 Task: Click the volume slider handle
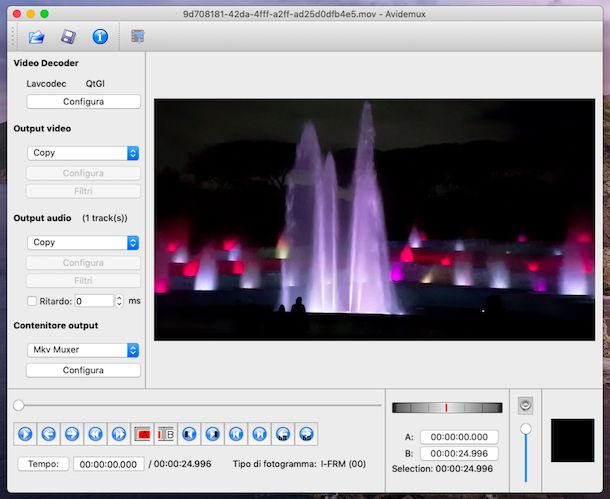tap(526, 429)
